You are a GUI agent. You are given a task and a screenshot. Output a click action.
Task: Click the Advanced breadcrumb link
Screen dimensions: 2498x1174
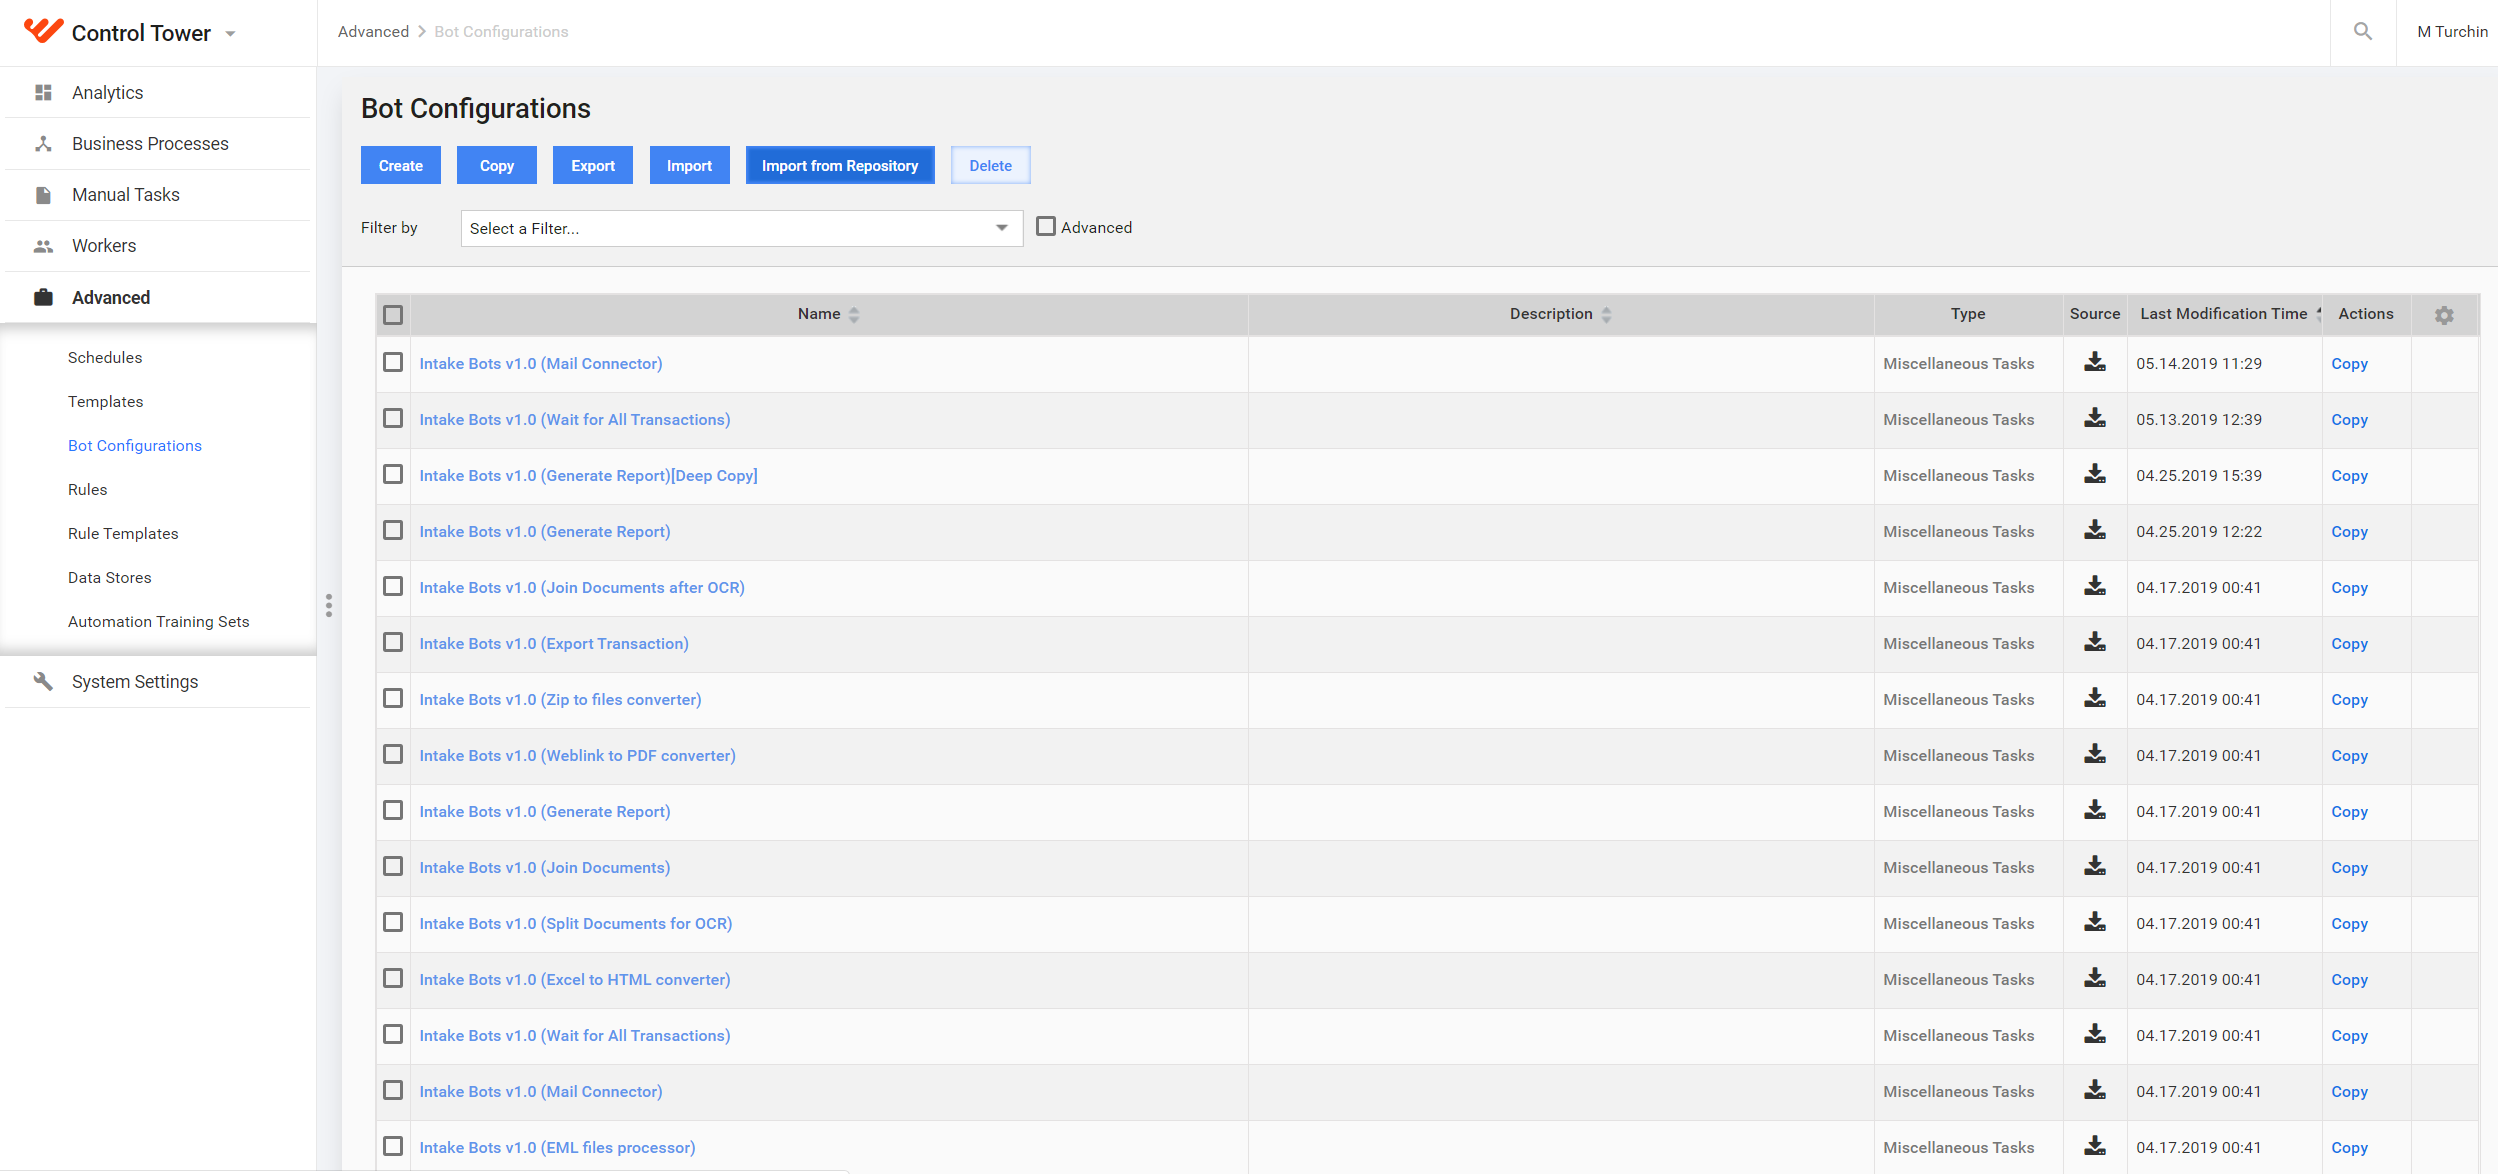[x=373, y=32]
